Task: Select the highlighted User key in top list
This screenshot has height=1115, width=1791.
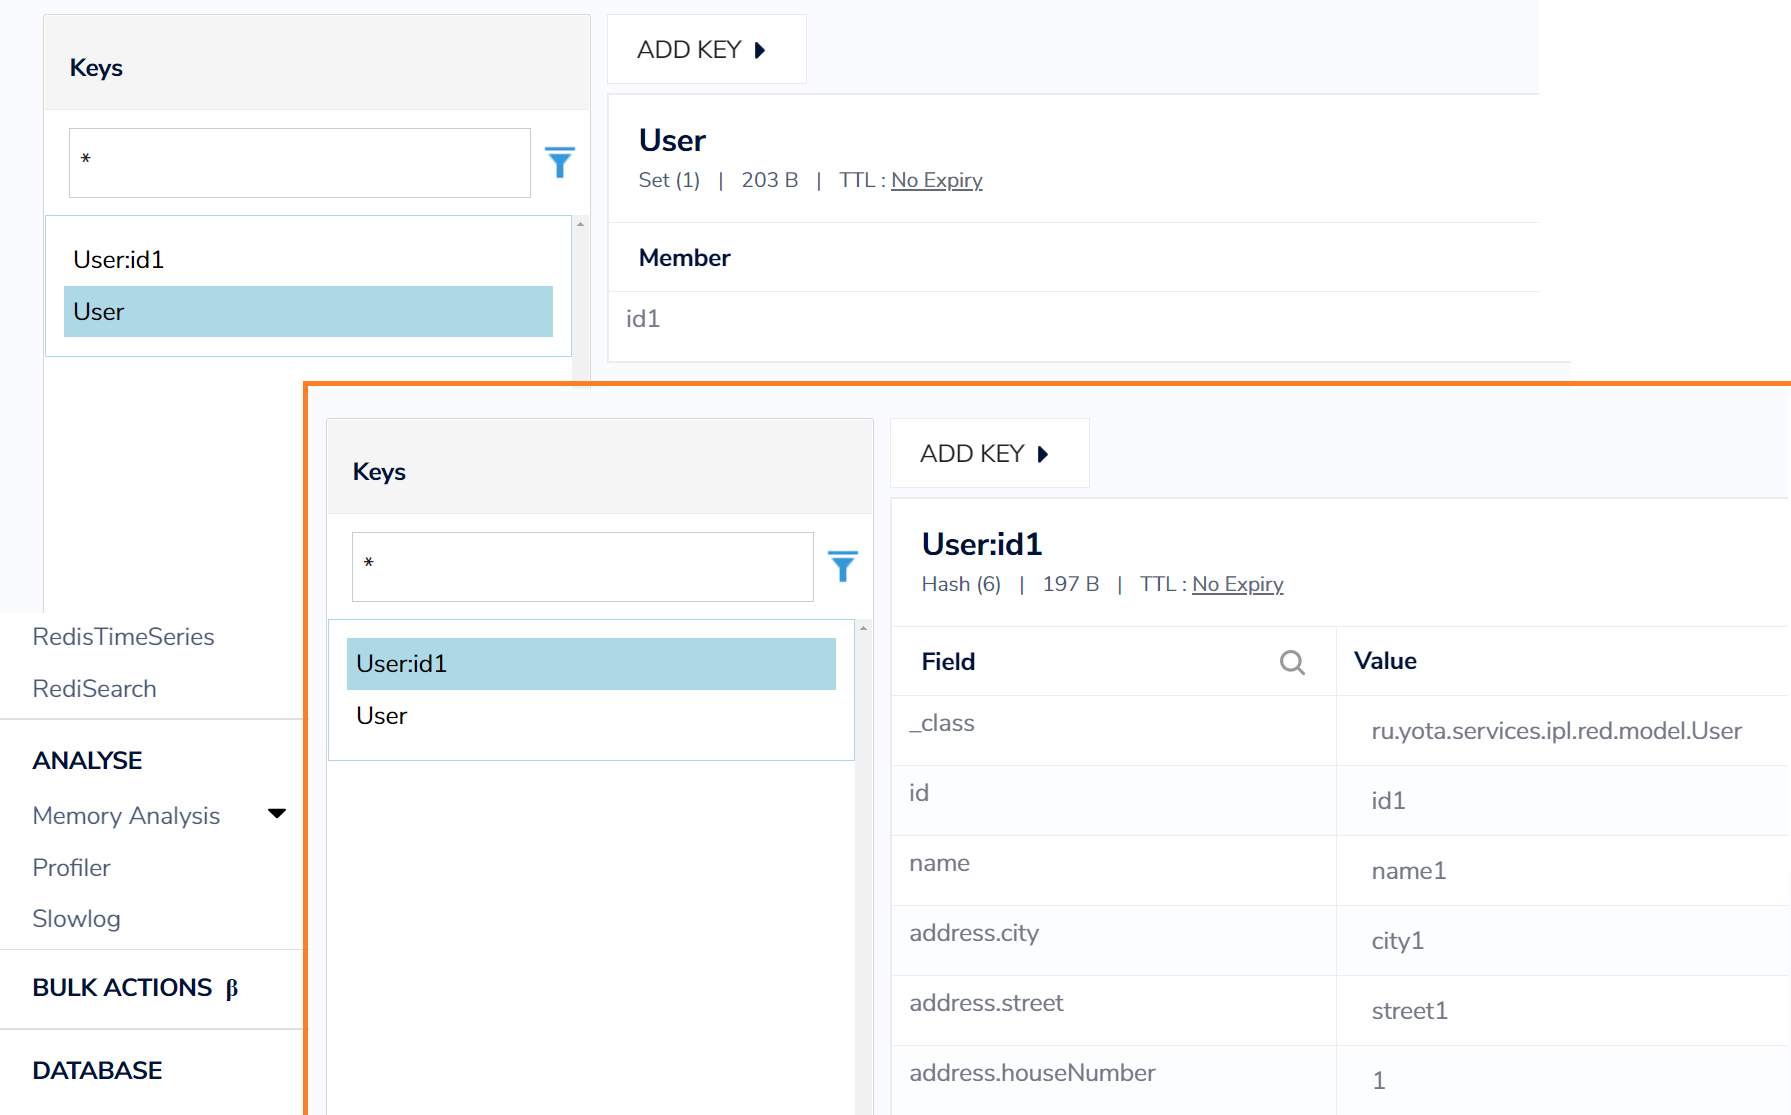Action: pyautogui.click(x=308, y=312)
